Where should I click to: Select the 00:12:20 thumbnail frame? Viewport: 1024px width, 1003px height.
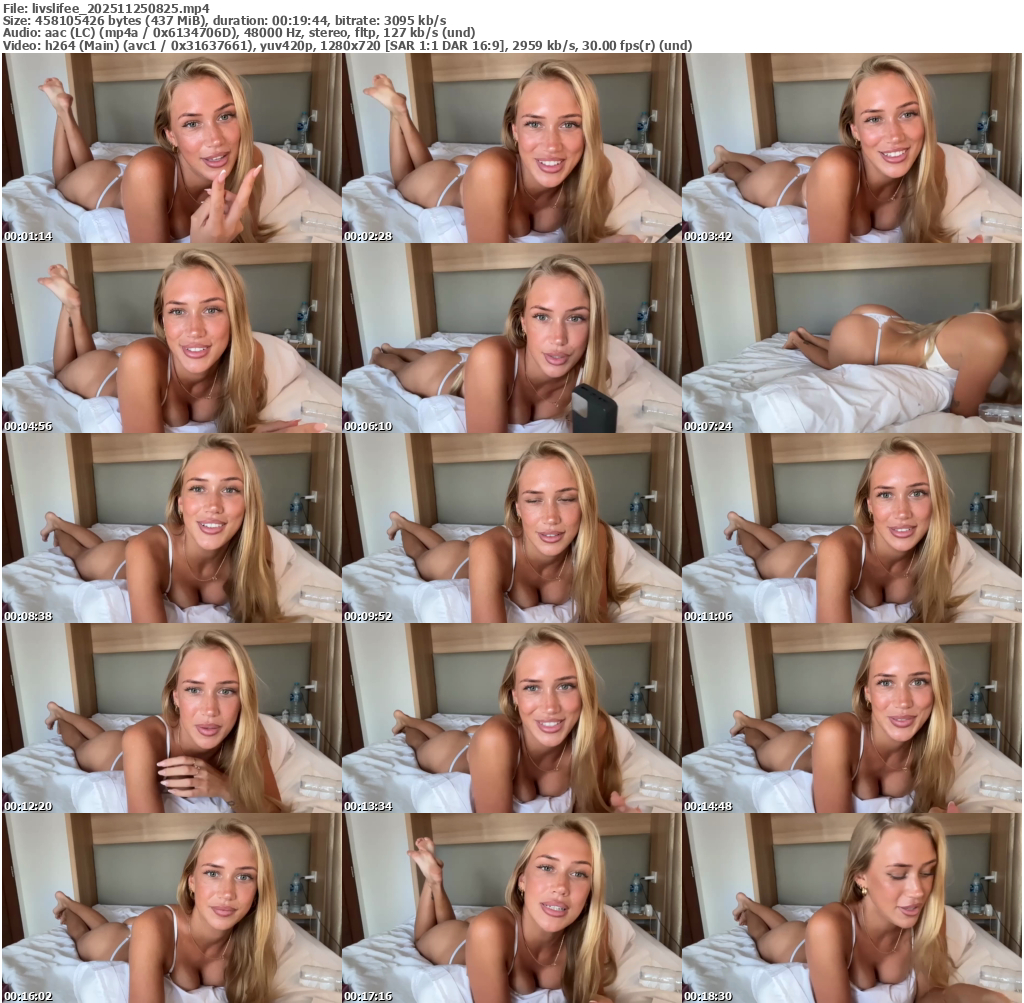(x=172, y=718)
